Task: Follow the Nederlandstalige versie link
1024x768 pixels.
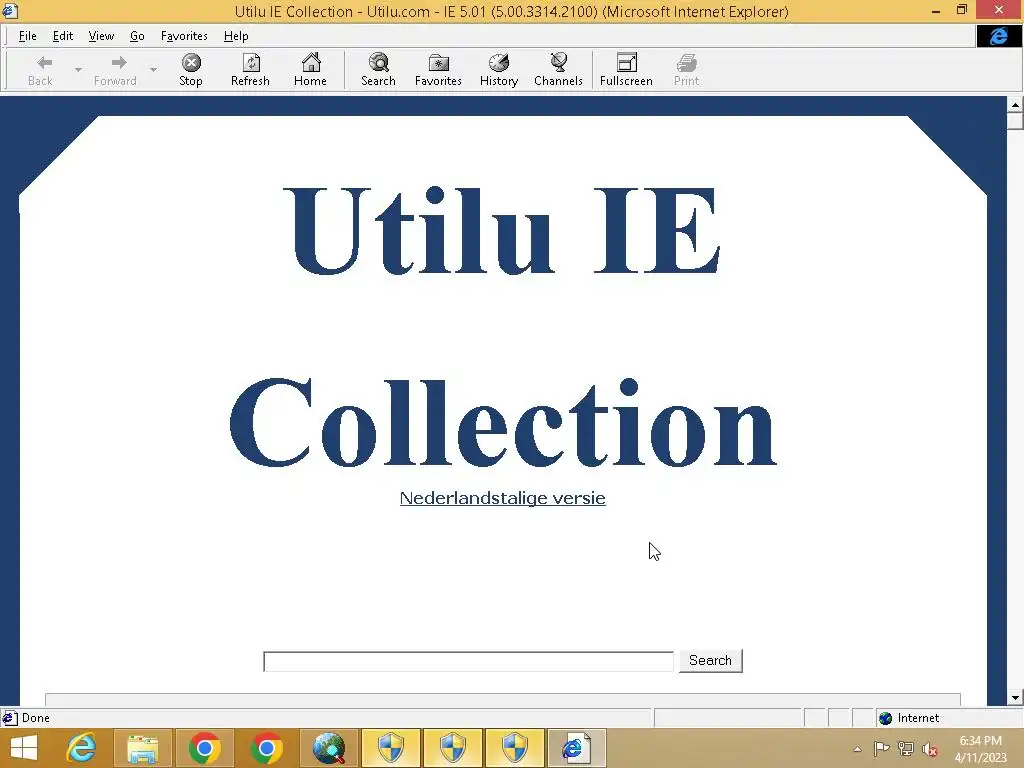Action: pyautogui.click(x=503, y=498)
